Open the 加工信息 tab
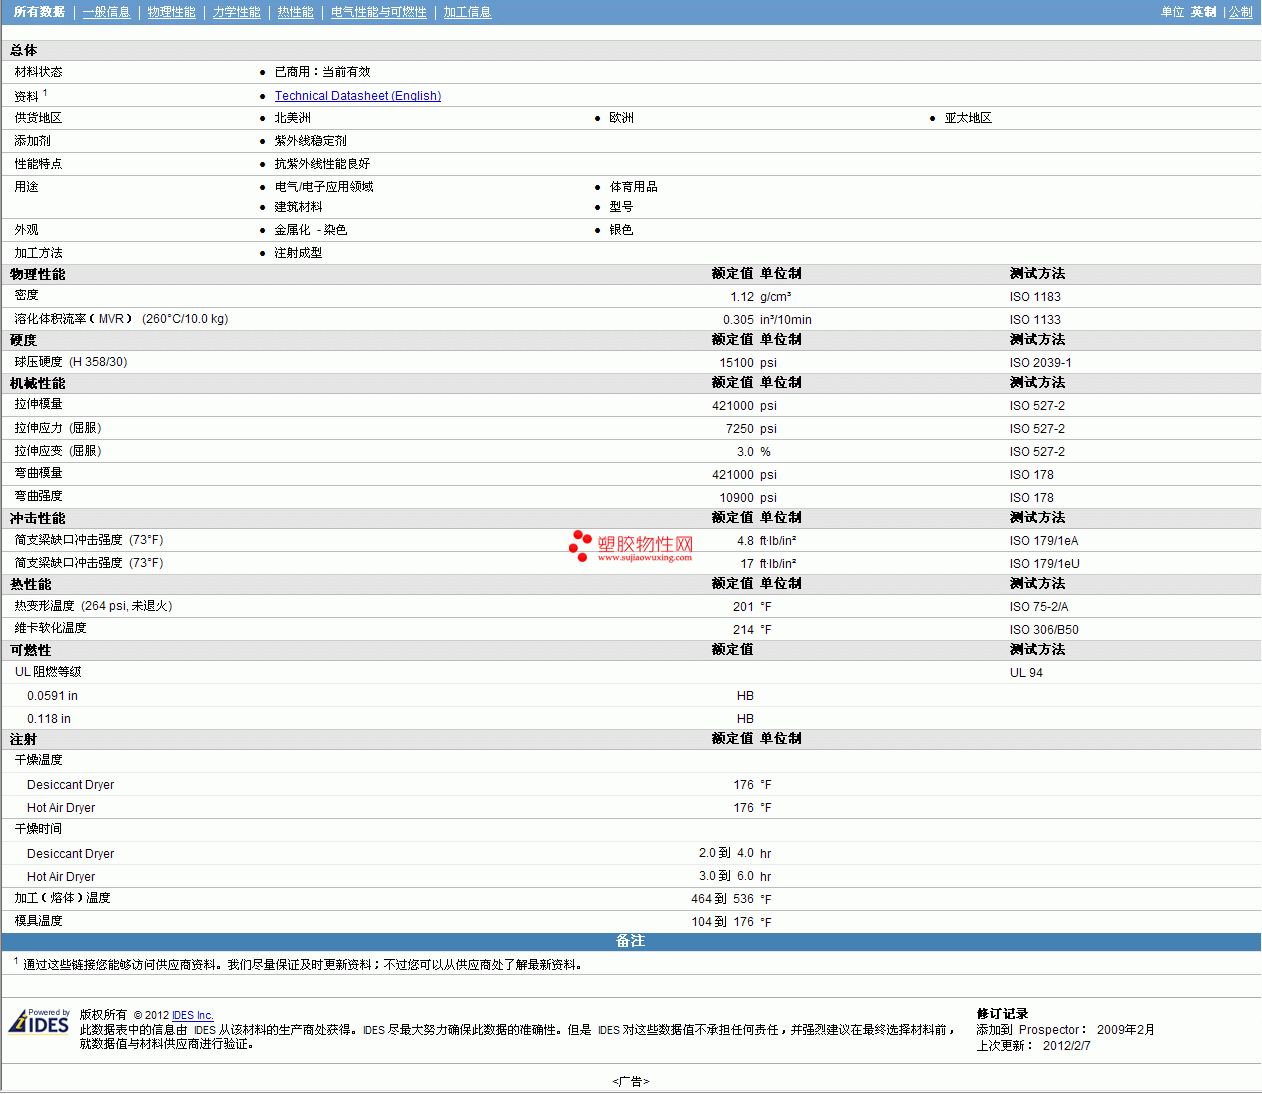The image size is (1262, 1094). (x=467, y=12)
